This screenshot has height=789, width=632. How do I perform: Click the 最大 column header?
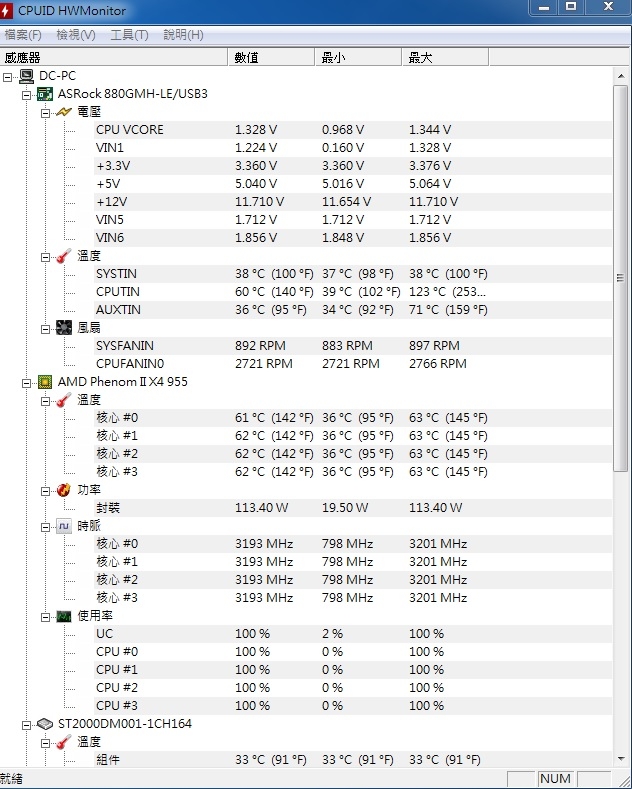tap(445, 57)
